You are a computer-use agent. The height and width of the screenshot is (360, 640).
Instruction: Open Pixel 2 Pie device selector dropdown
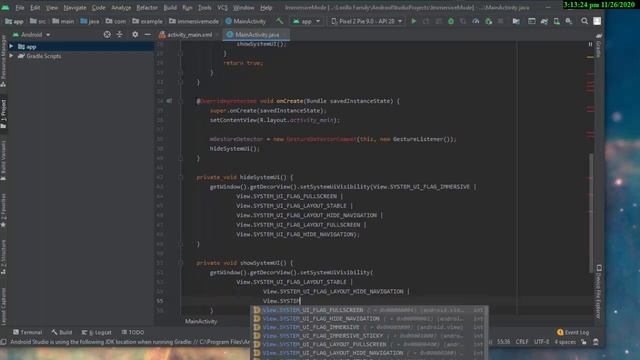pyautogui.click(x=367, y=21)
